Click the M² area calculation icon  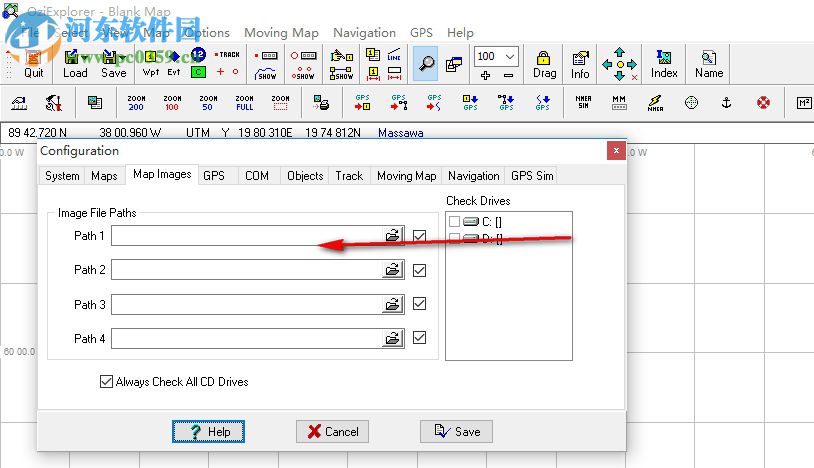pyautogui.click(x=804, y=103)
